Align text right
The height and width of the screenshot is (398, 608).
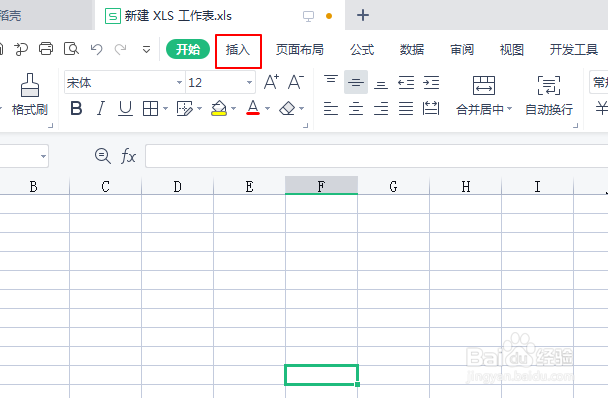click(x=381, y=109)
